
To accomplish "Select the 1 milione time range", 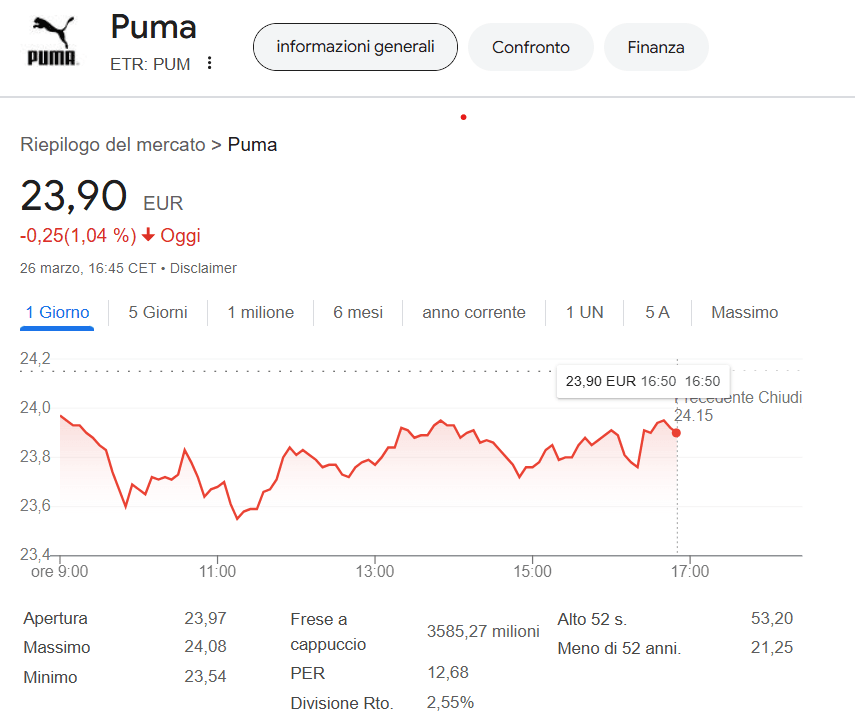I will coord(259,312).
